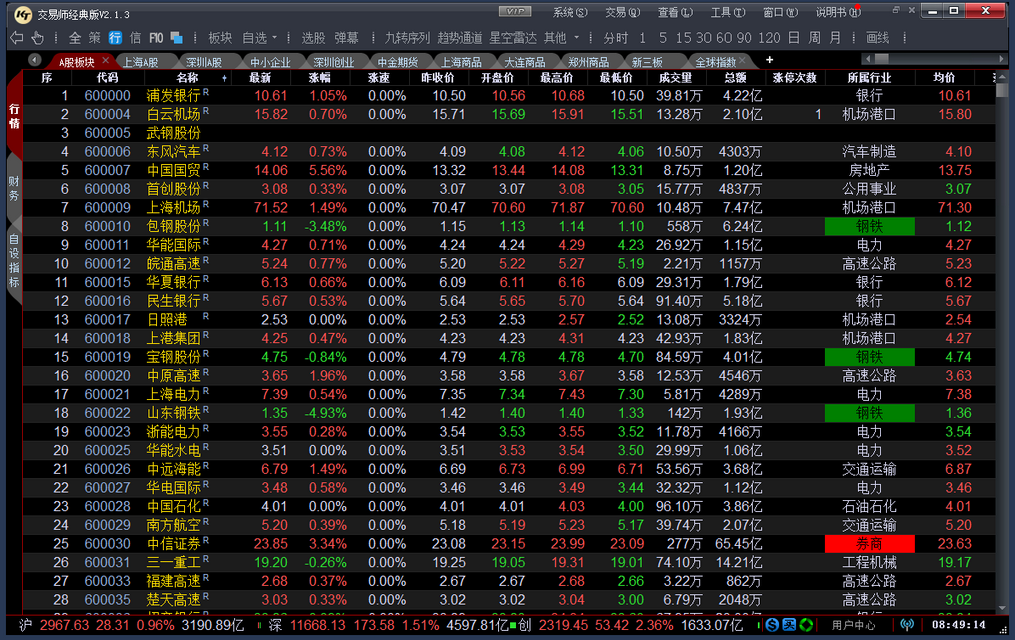Select the hand pointer tool icon
The height and width of the screenshot is (640, 1015).
pos(38,38)
